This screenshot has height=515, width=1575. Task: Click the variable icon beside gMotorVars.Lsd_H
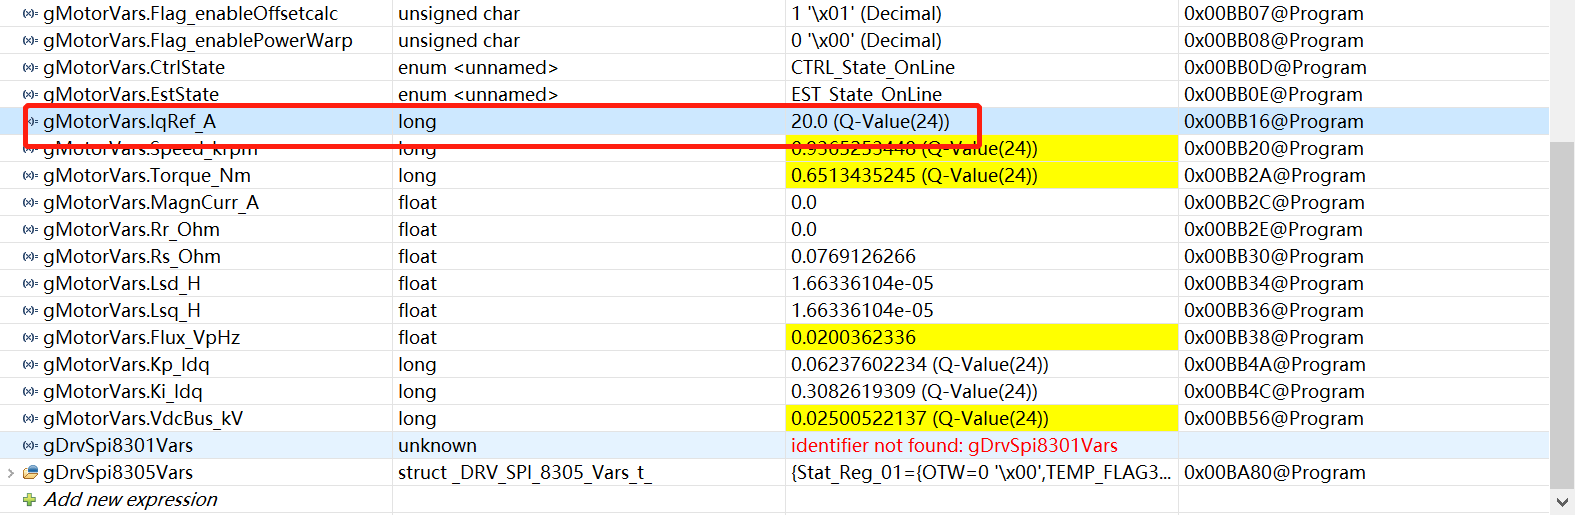click(x=30, y=284)
